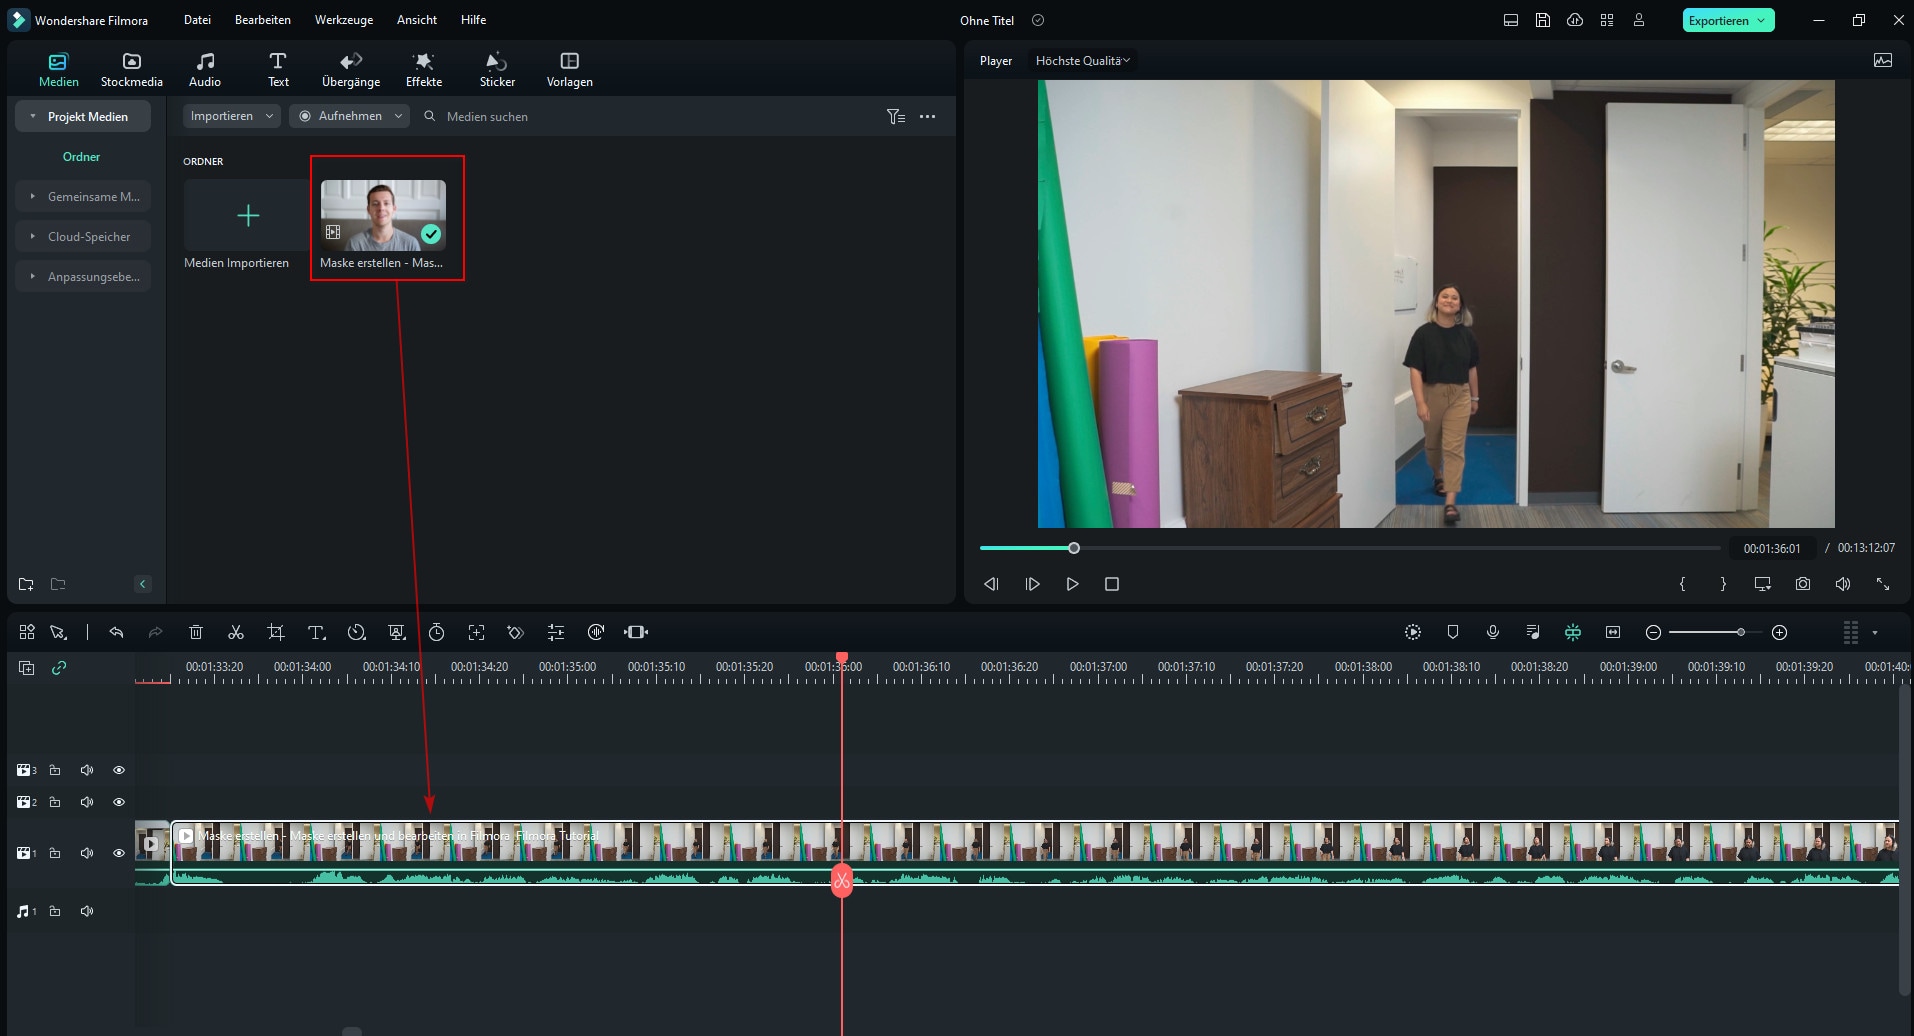
Task: Select the Maske erstellen media thumbnail
Action: point(383,215)
